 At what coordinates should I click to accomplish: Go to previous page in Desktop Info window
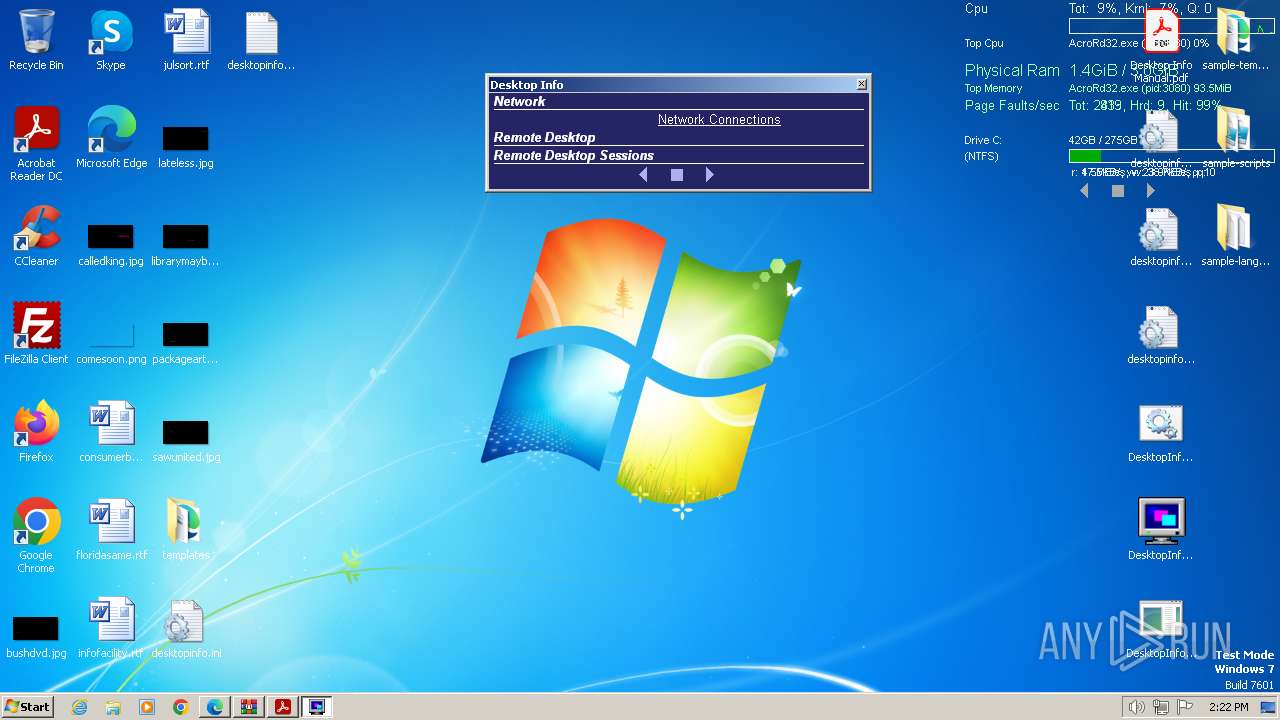click(x=643, y=175)
